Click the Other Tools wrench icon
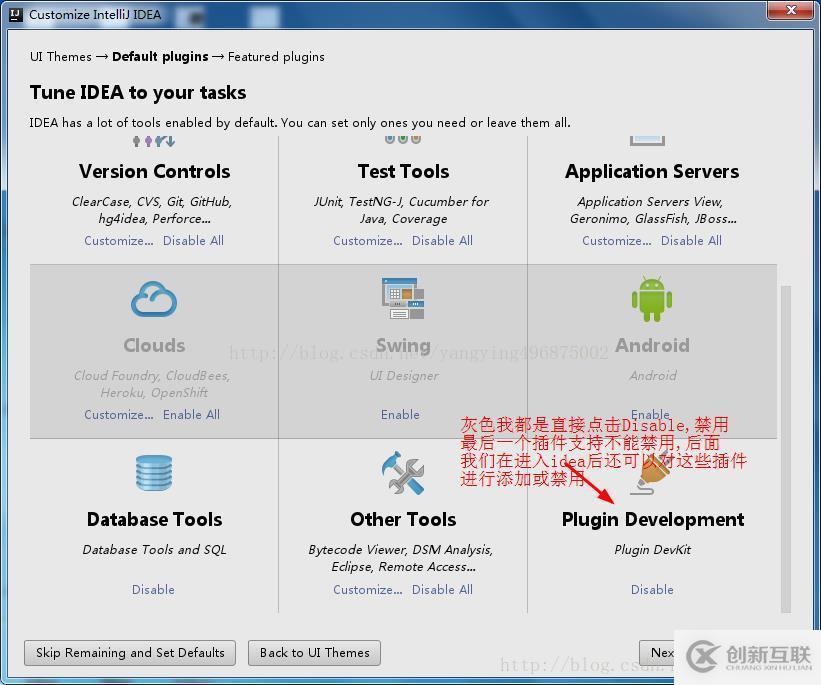Screen dimensions: 821x685 click(403, 473)
